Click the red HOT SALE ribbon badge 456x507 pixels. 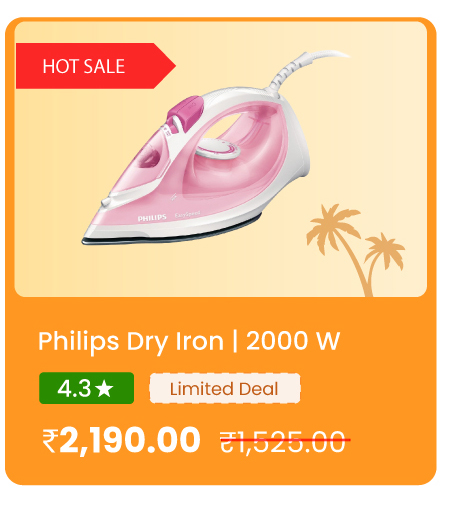[96, 66]
